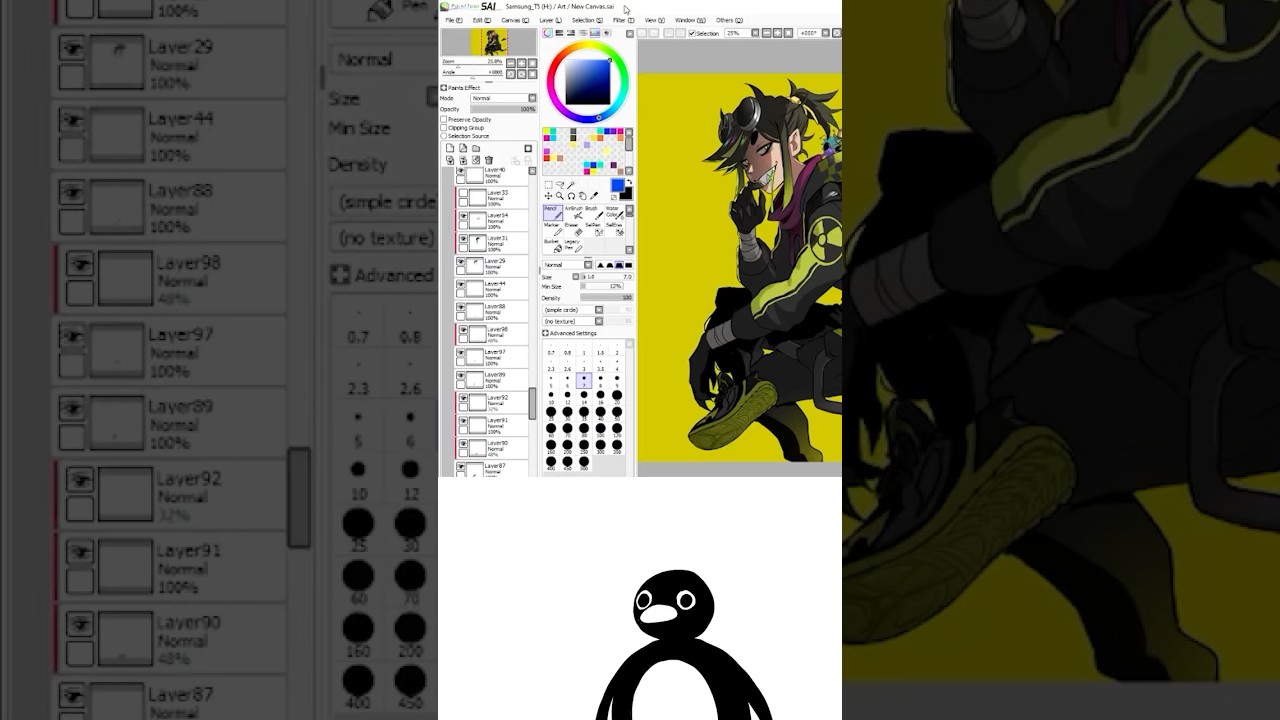Click the layer list scrollbar thumb
The image size is (1280, 720).
click(532, 404)
